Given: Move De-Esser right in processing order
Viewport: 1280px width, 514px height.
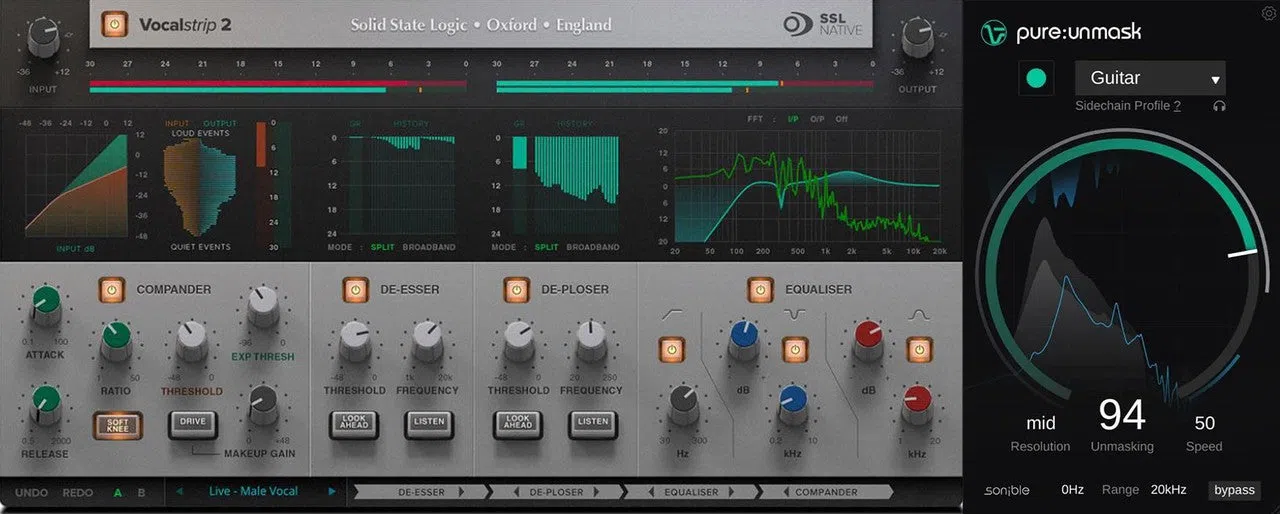Looking at the screenshot, I should (460, 492).
